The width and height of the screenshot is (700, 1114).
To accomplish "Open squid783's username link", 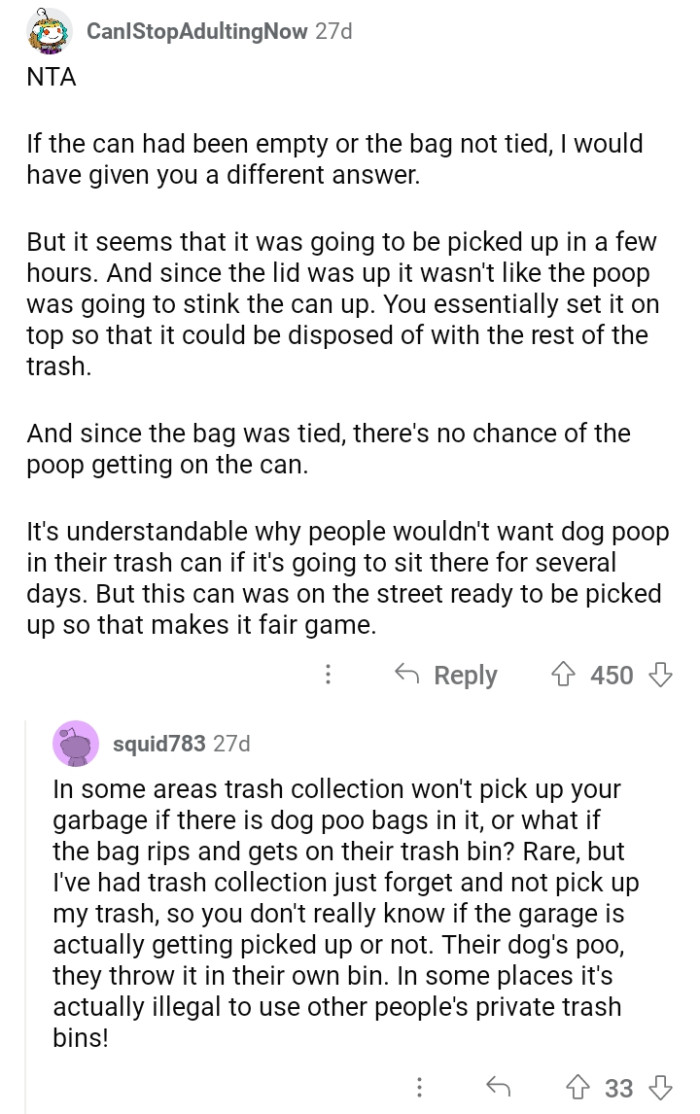I will point(160,743).
